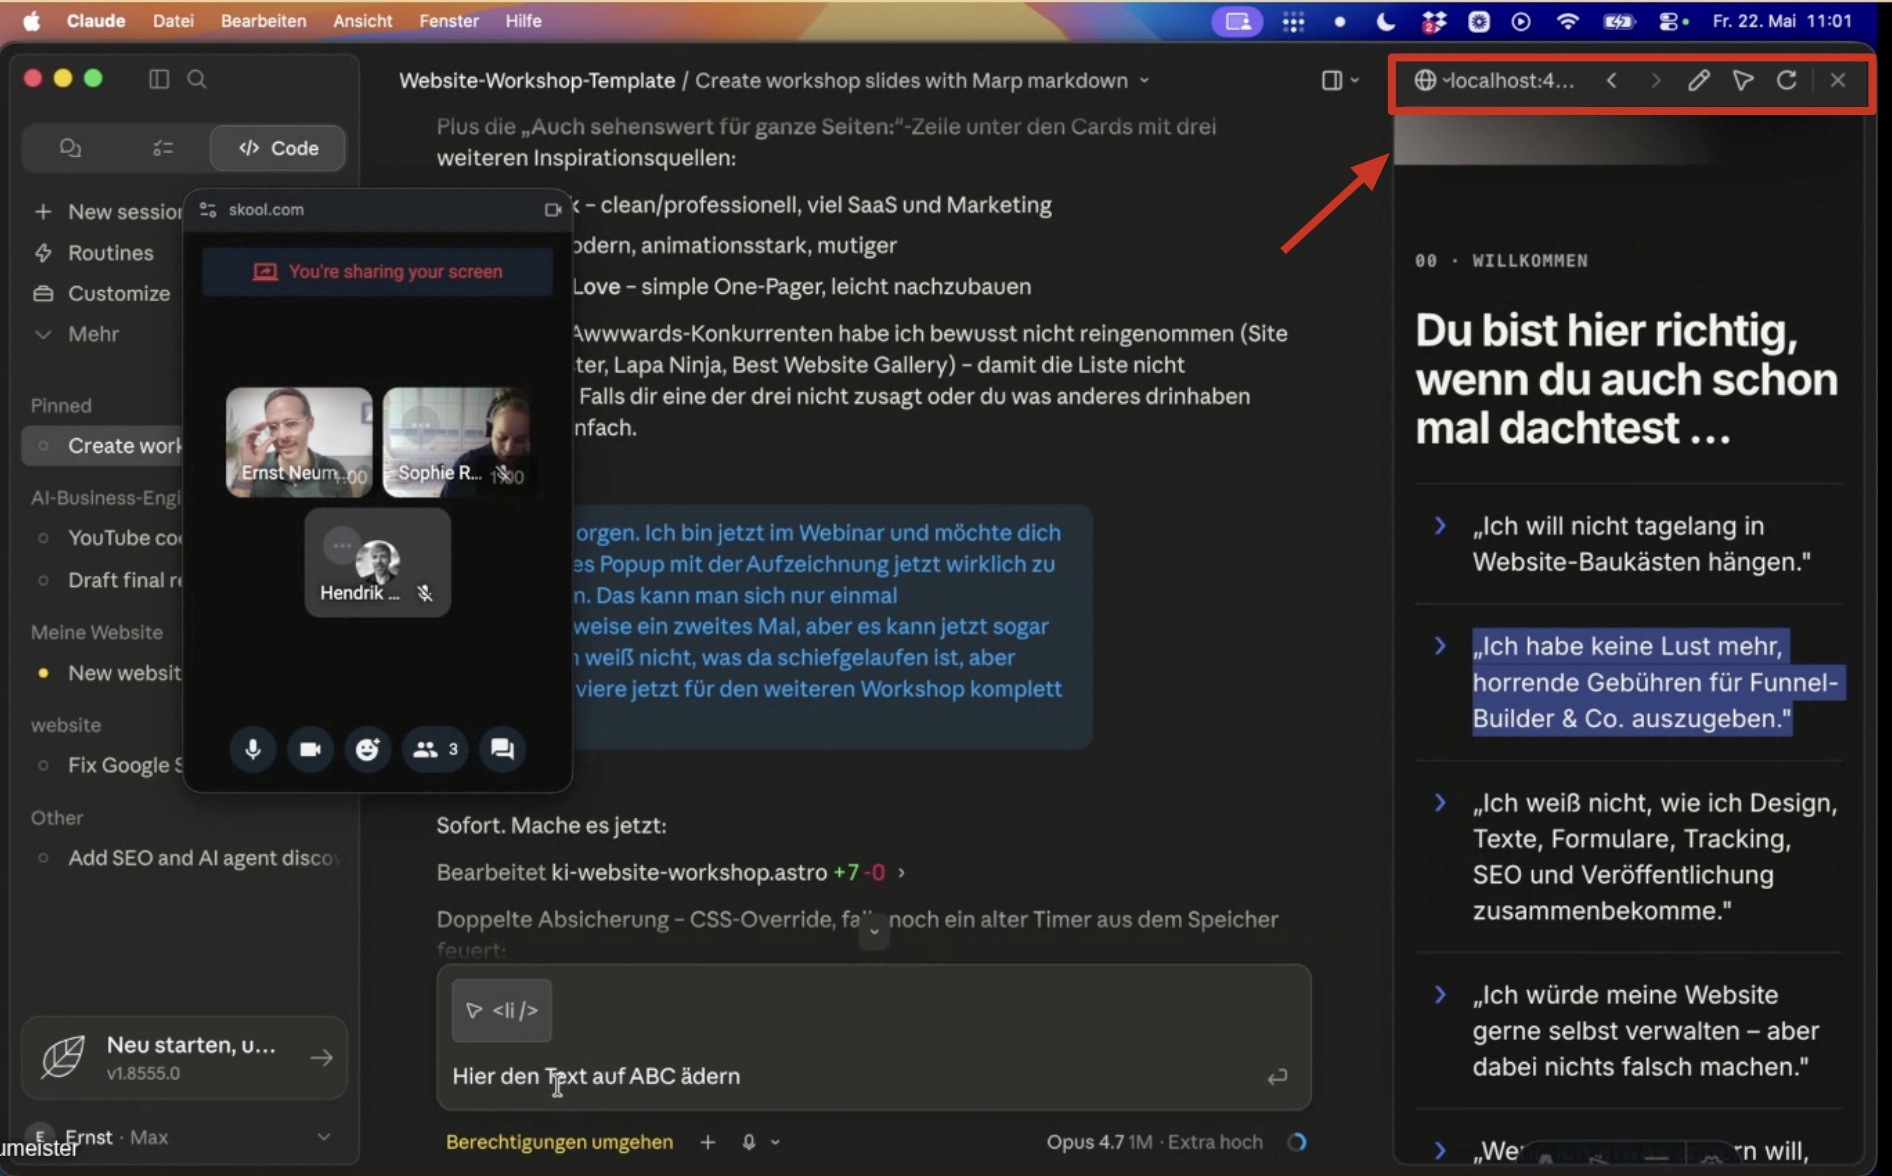Expand the Mehr section
Viewport: 1892px width, 1176px height.
77,334
